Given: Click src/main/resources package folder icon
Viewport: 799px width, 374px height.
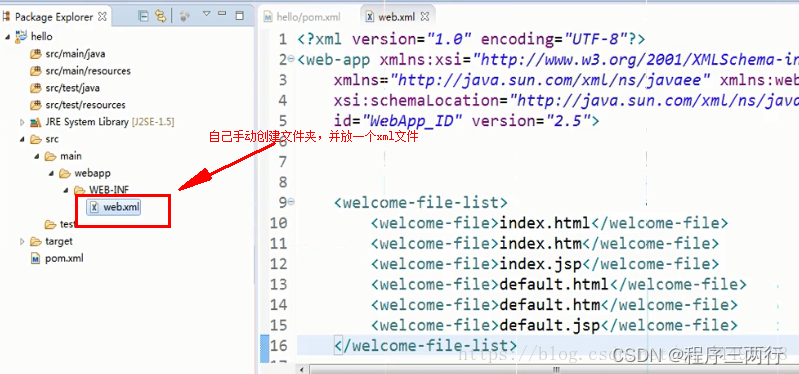Looking at the screenshot, I should click(x=35, y=71).
